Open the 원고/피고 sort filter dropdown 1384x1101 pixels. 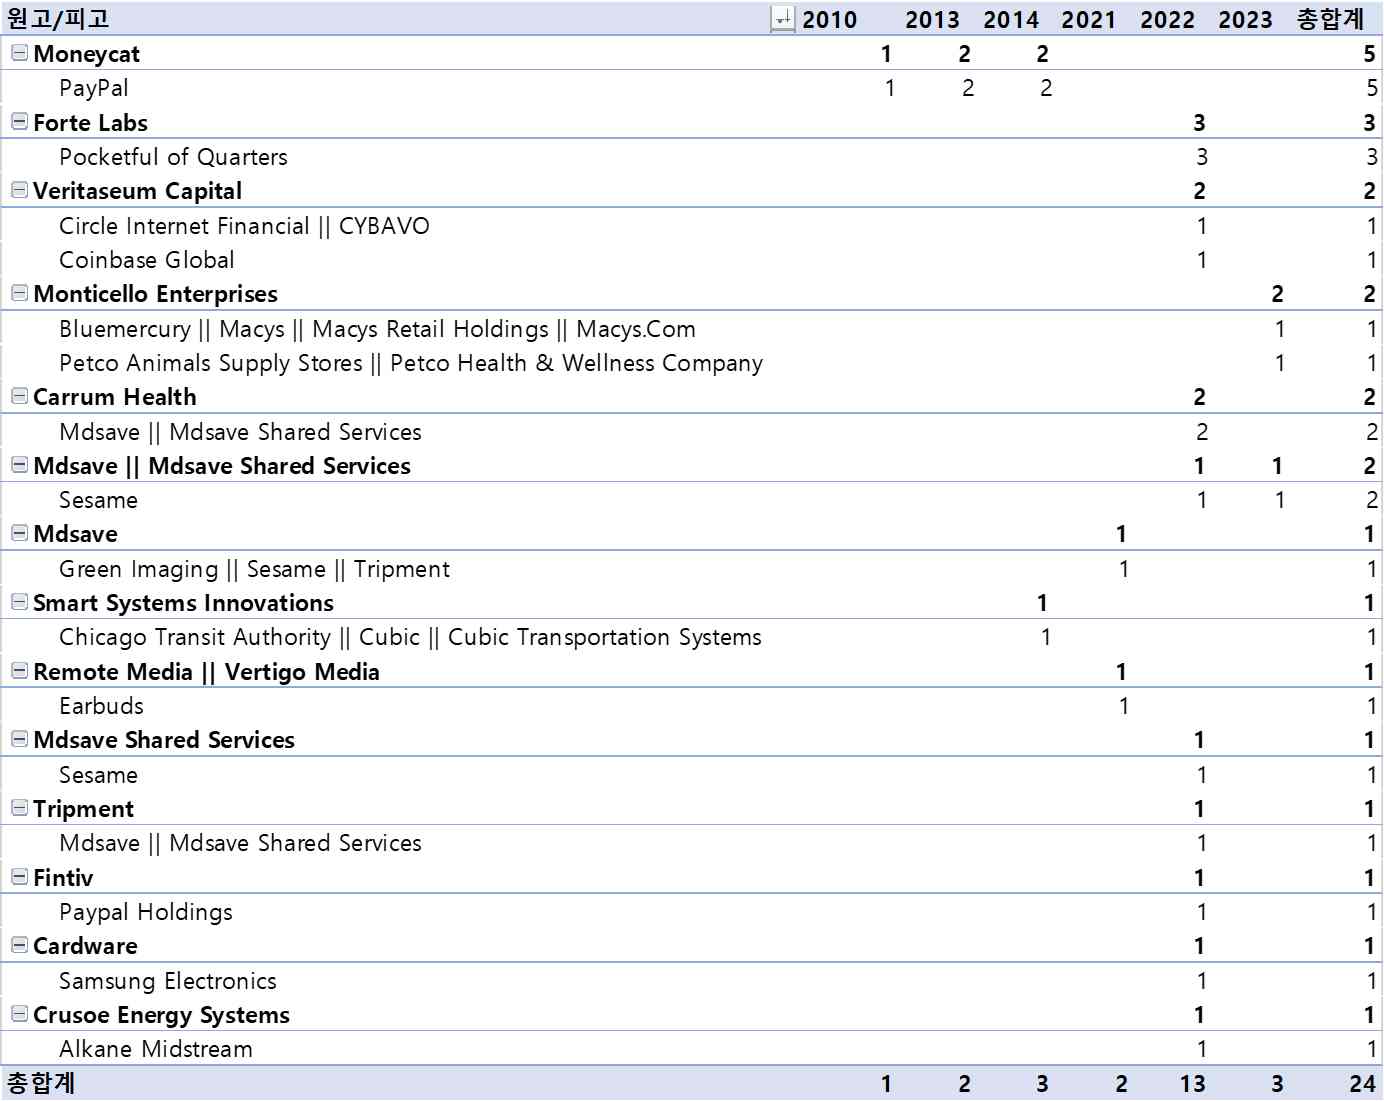pos(783,19)
